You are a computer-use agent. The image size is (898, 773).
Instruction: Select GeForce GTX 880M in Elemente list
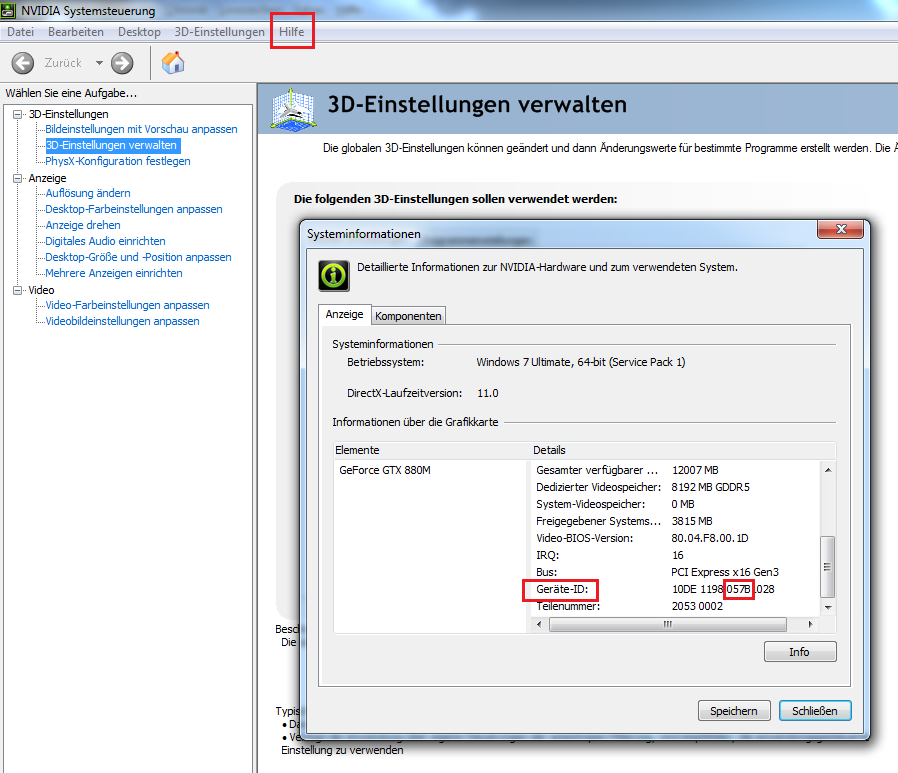point(385,471)
